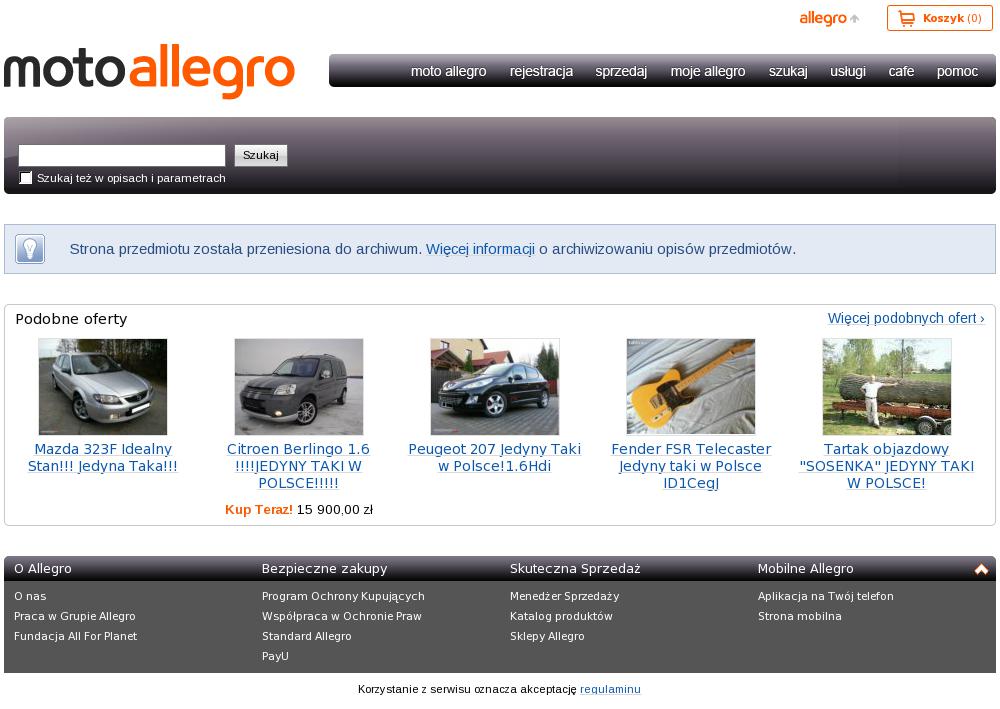Open 'O nas' footer link
Image resolution: width=1000 pixels, height=709 pixels.
[30, 596]
